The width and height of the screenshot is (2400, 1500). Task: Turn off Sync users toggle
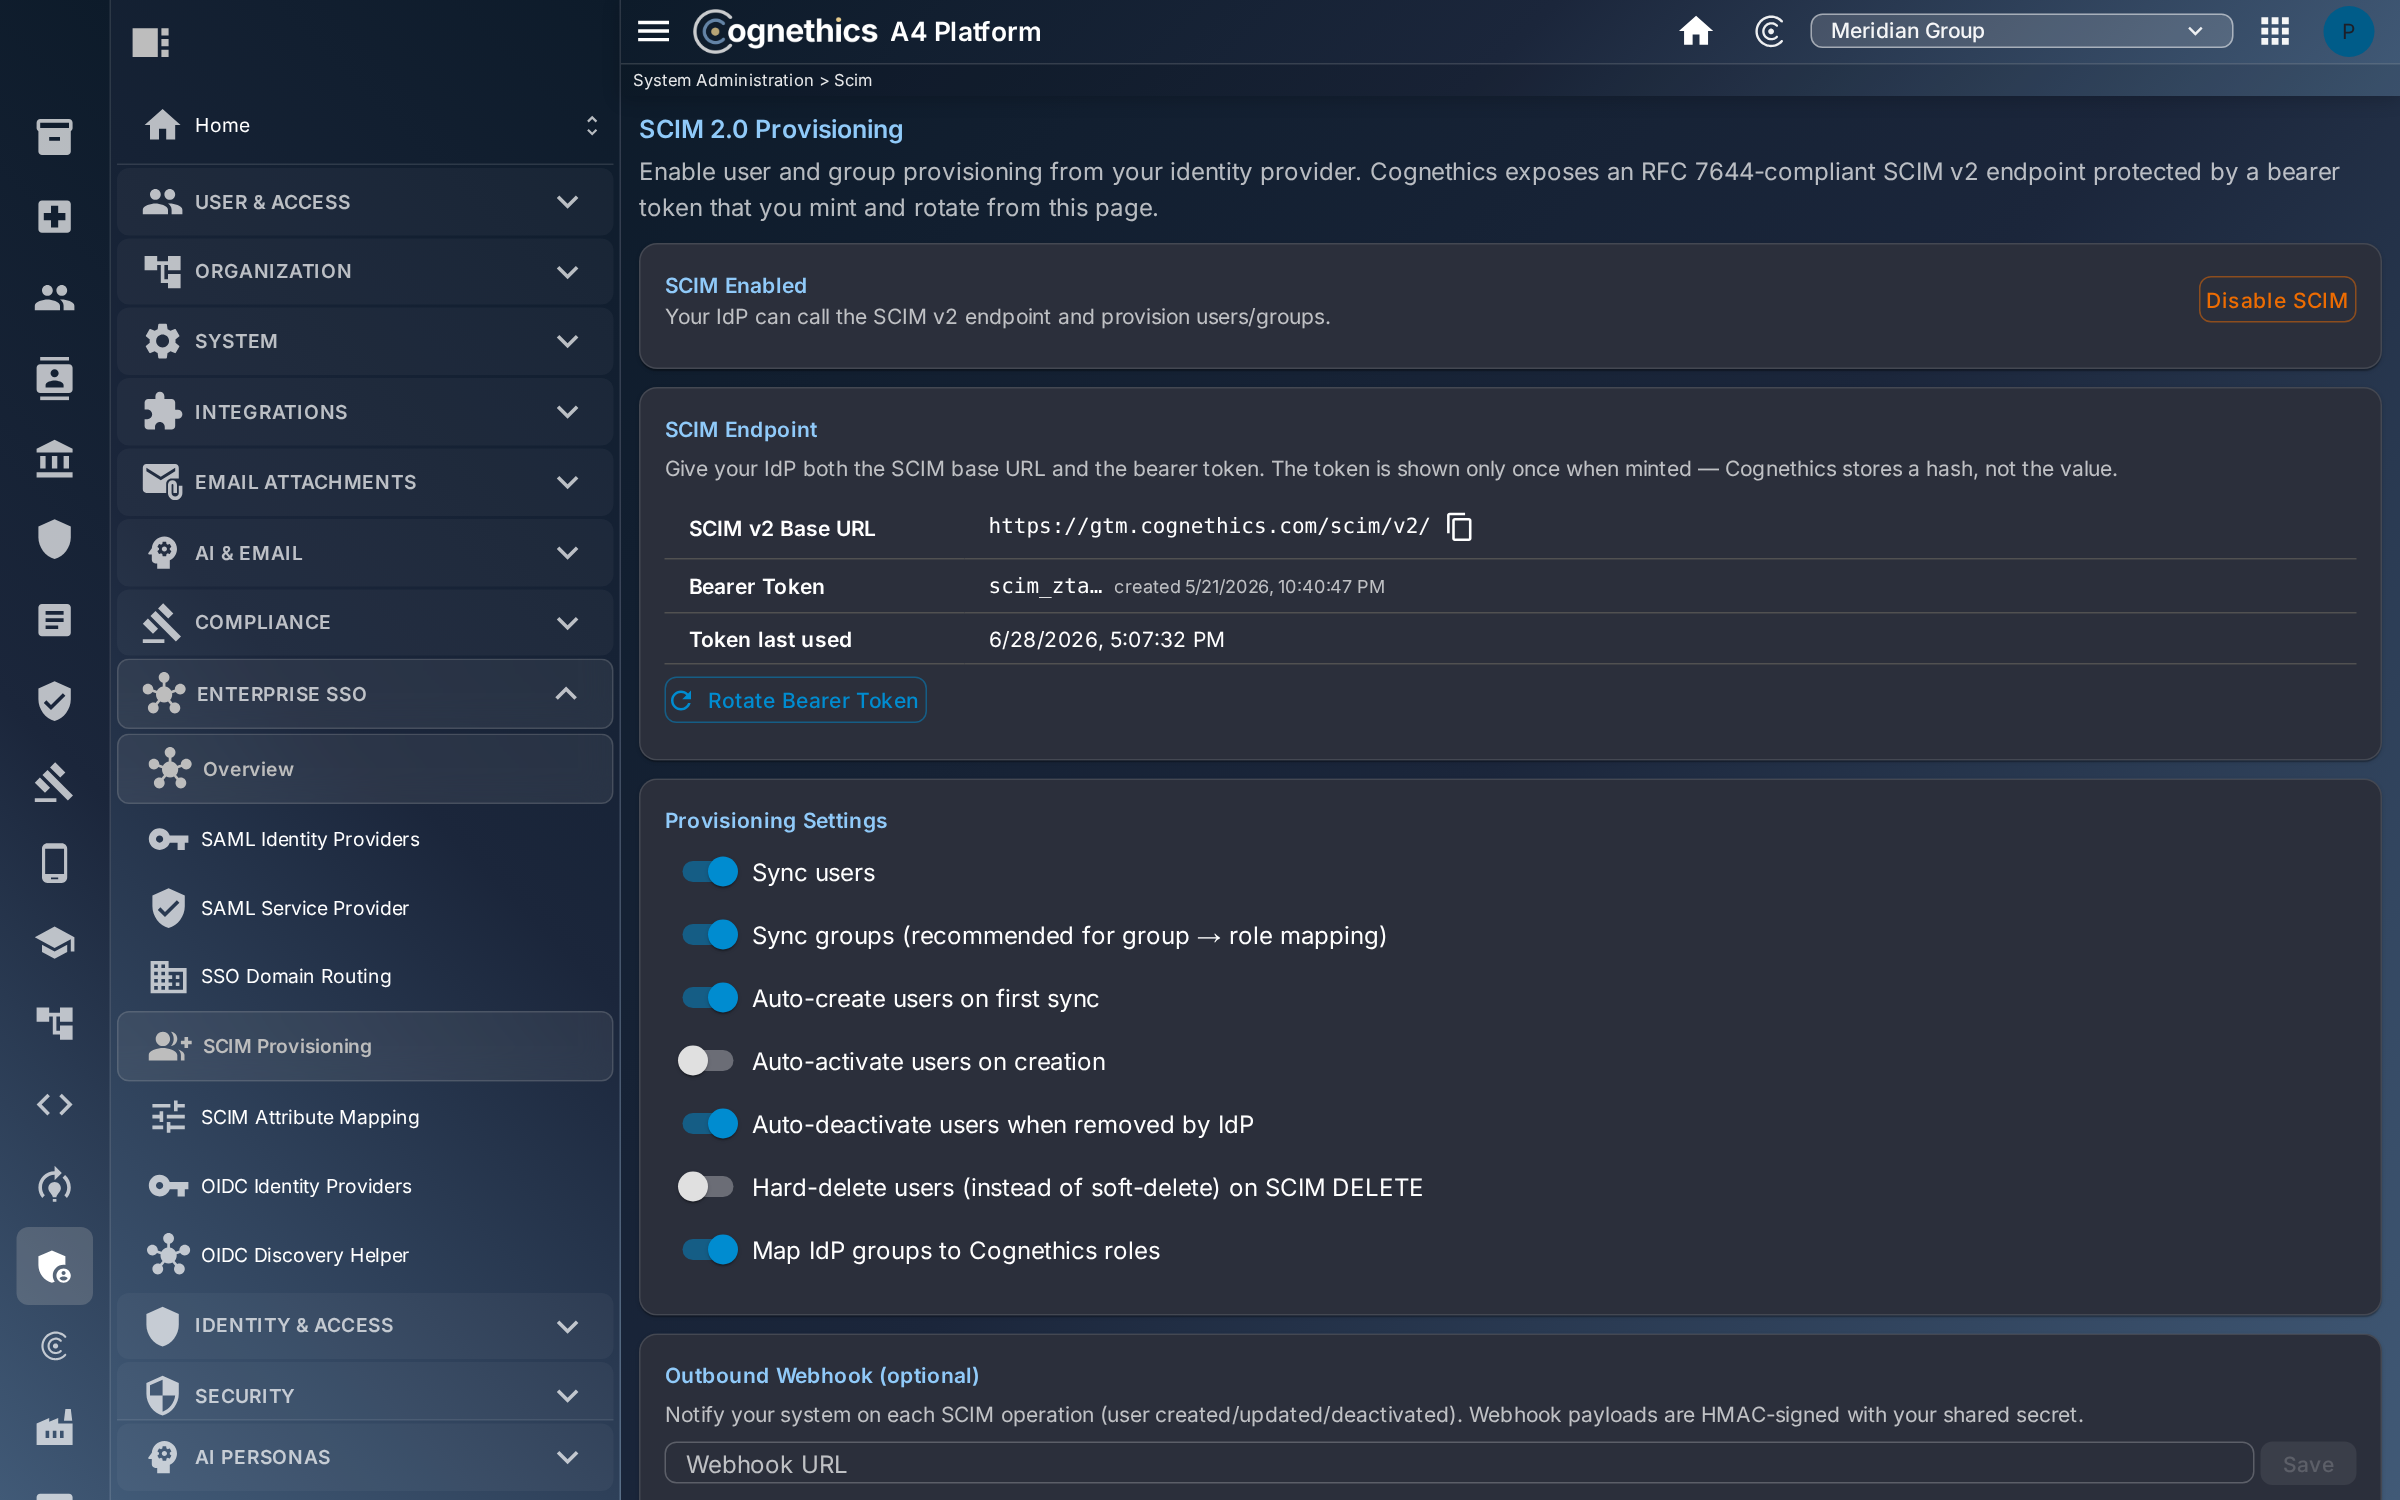(x=709, y=872)
